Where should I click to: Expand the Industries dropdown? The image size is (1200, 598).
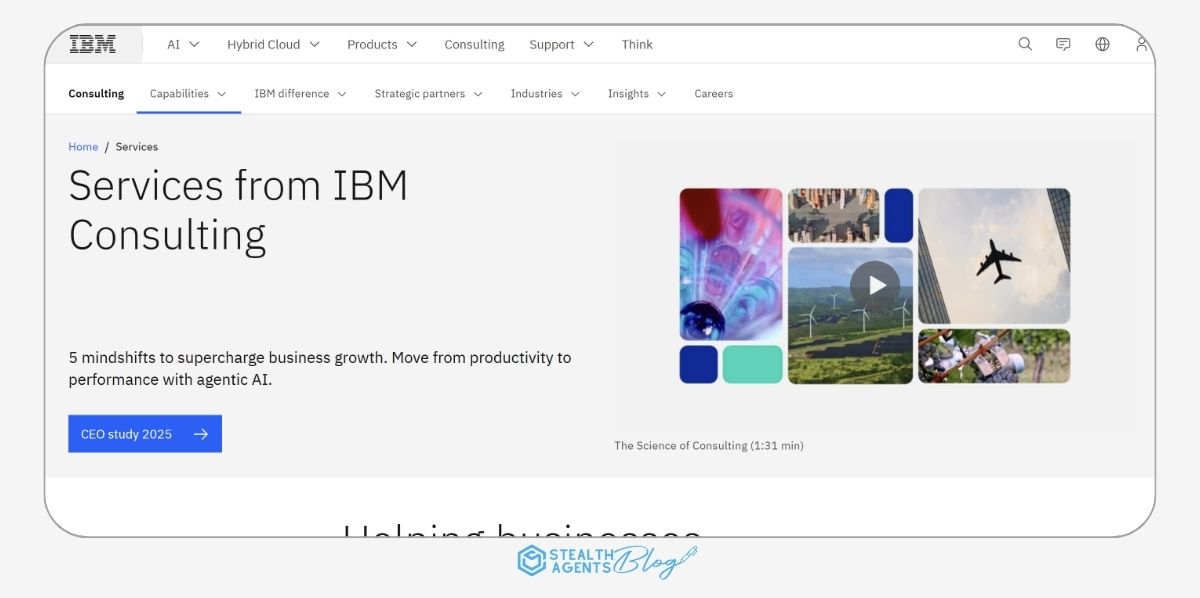coord(544,93)
